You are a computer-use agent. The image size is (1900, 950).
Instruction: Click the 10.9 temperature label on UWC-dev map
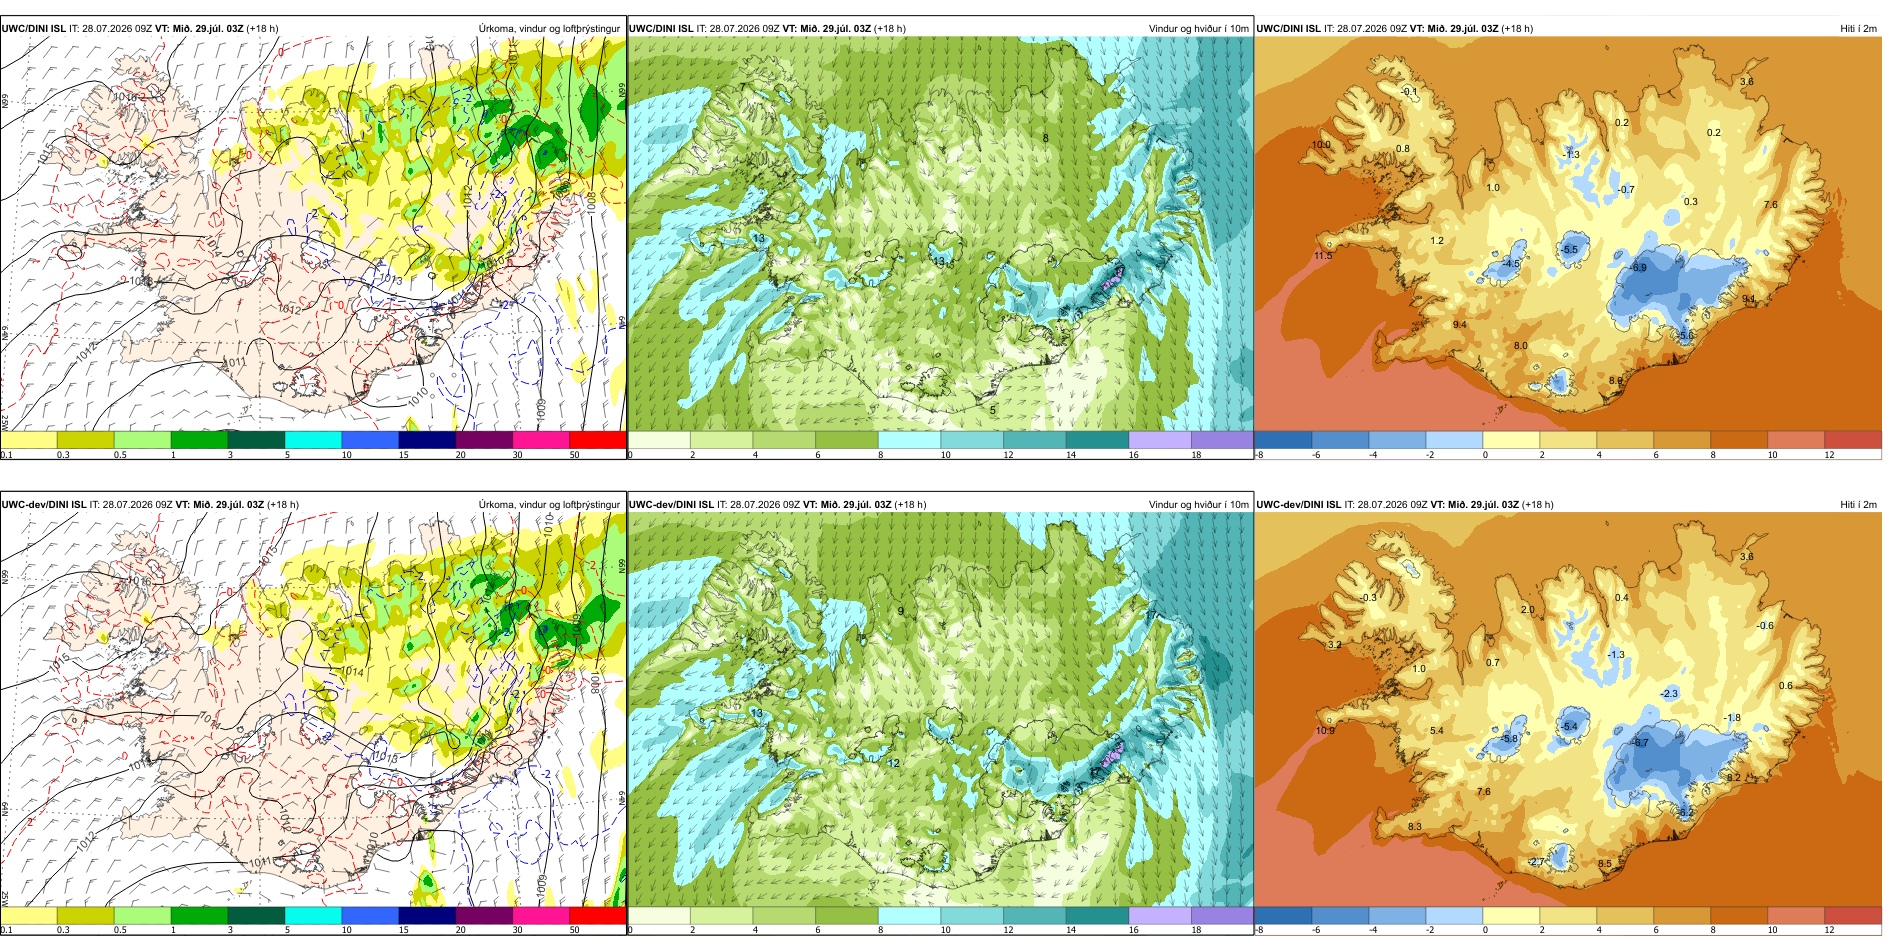[1325, 731]
